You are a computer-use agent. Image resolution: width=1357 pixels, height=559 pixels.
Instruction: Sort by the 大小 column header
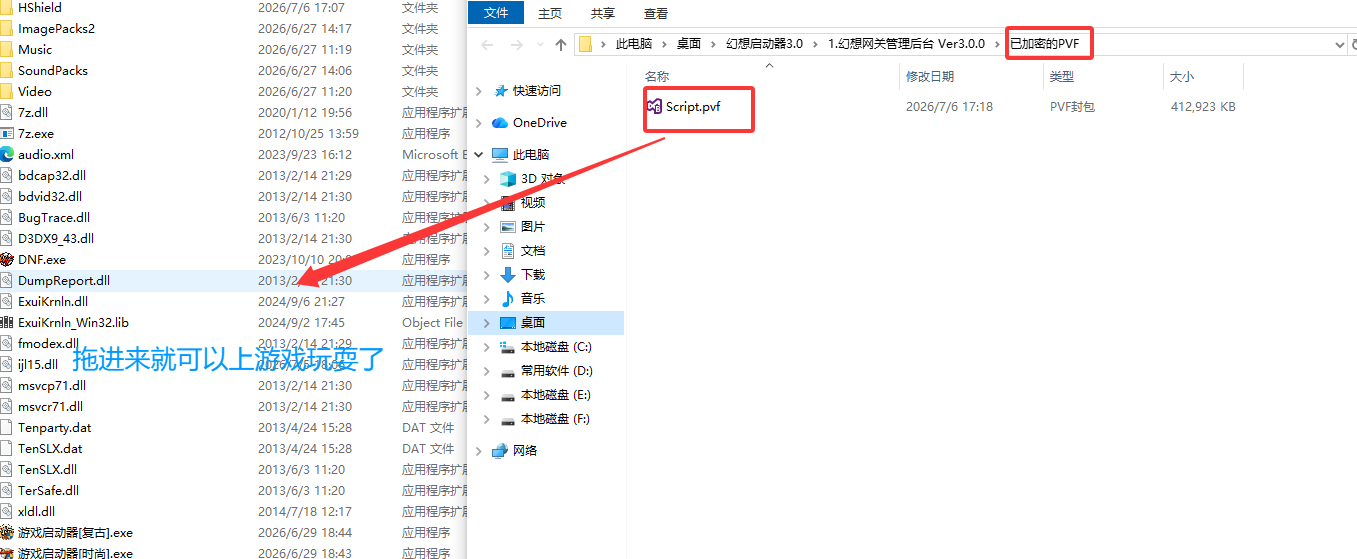(x=1182, y=76)
